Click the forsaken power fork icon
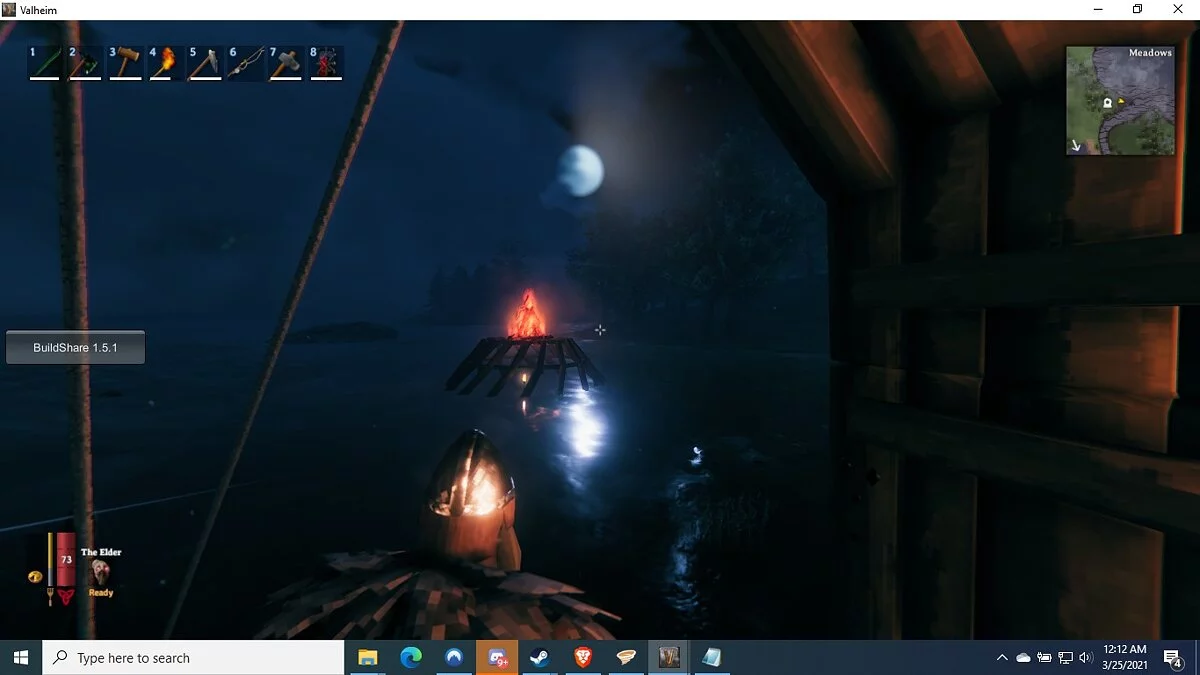This screenshot has height=675, width=1200. pos(50,595)
